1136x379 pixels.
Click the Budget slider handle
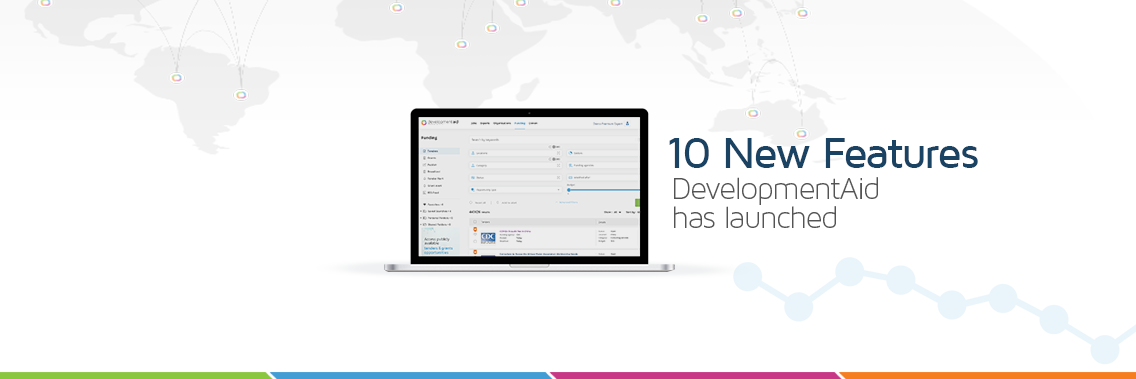point(569,190)
